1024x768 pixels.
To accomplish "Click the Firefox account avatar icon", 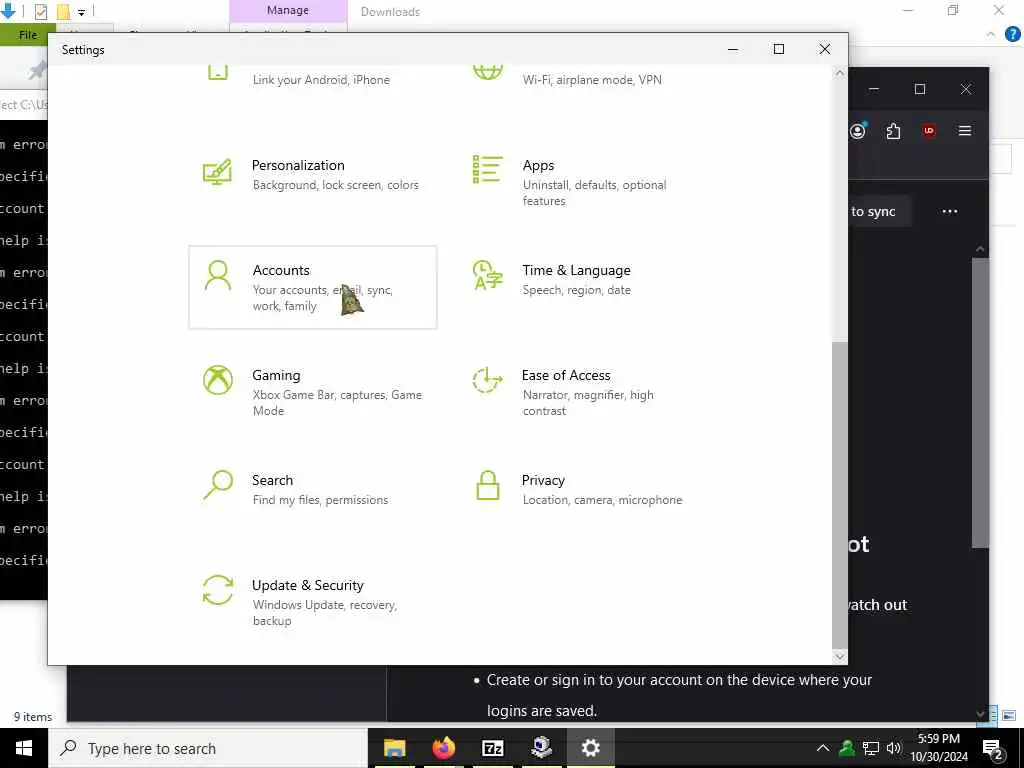I will (858, 131).
